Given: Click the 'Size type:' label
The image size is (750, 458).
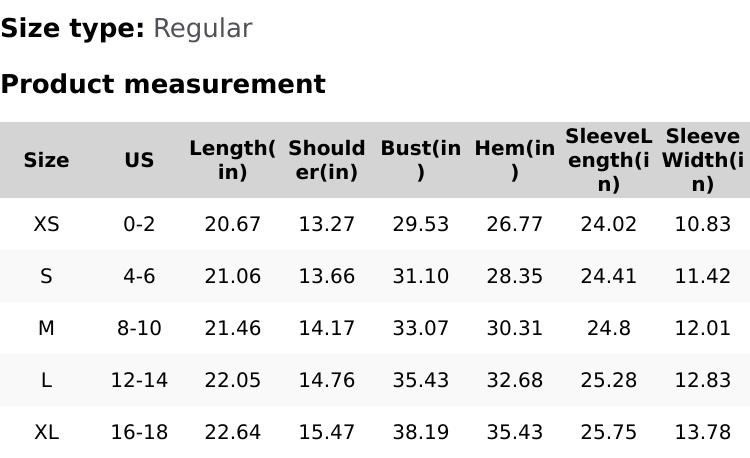Looking at the screenshot, I should pos(72,29).
